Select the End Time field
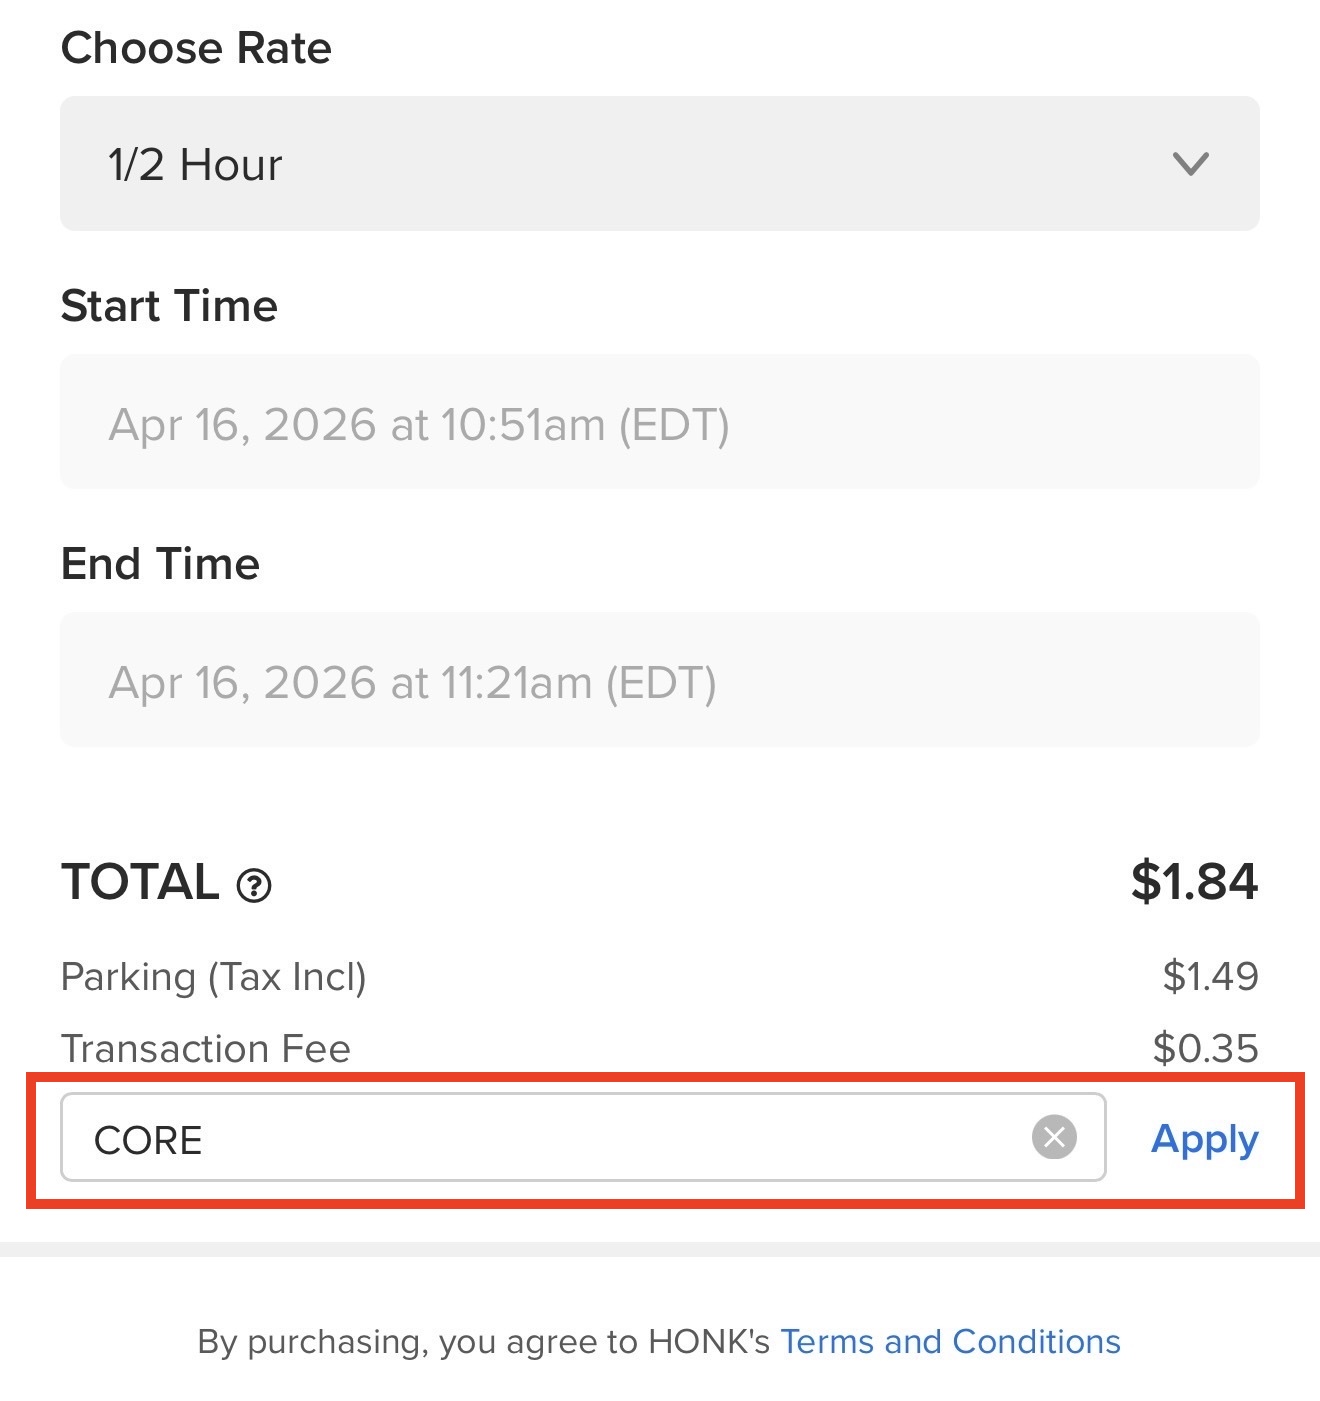The height and width of the screenshot is (1401, 1320). 659,680
